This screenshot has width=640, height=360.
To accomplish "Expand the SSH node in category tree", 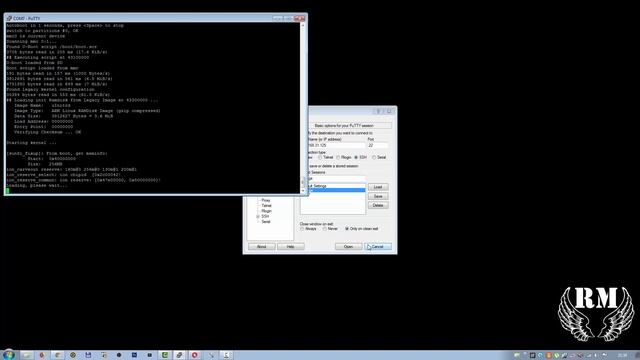I will (258, 216).
